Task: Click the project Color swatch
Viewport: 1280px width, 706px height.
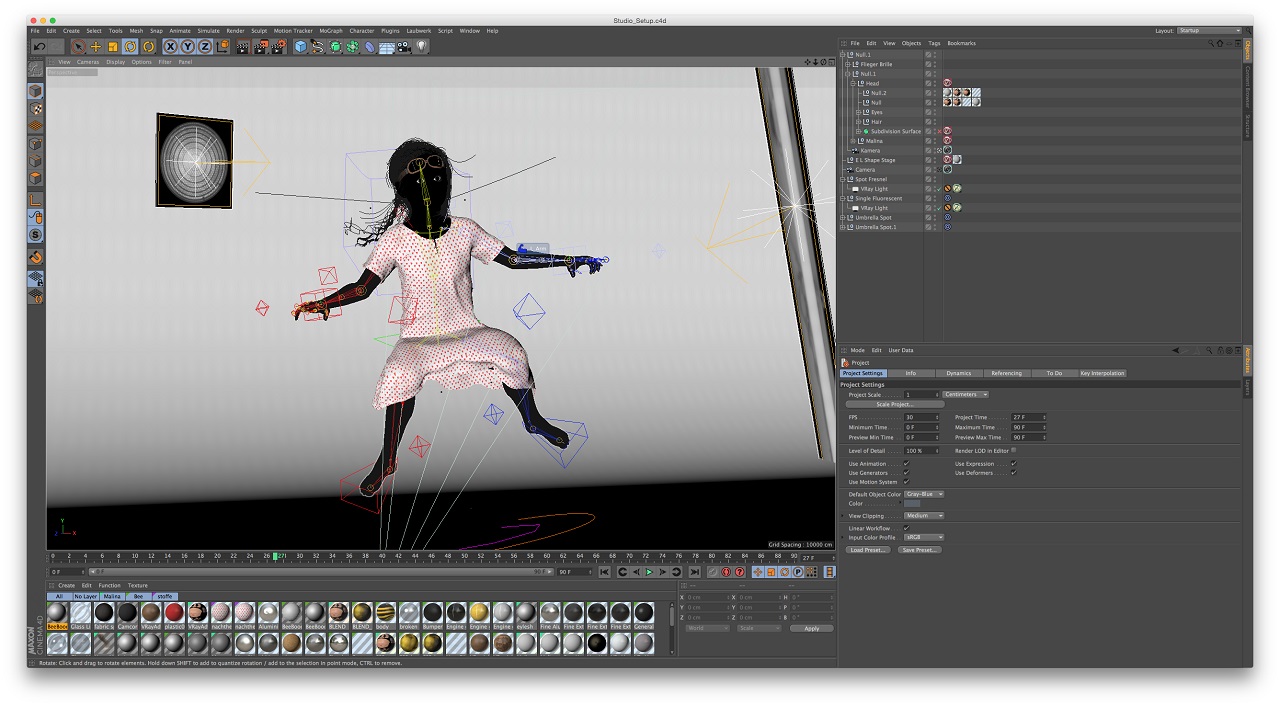Action: point(912,504)
